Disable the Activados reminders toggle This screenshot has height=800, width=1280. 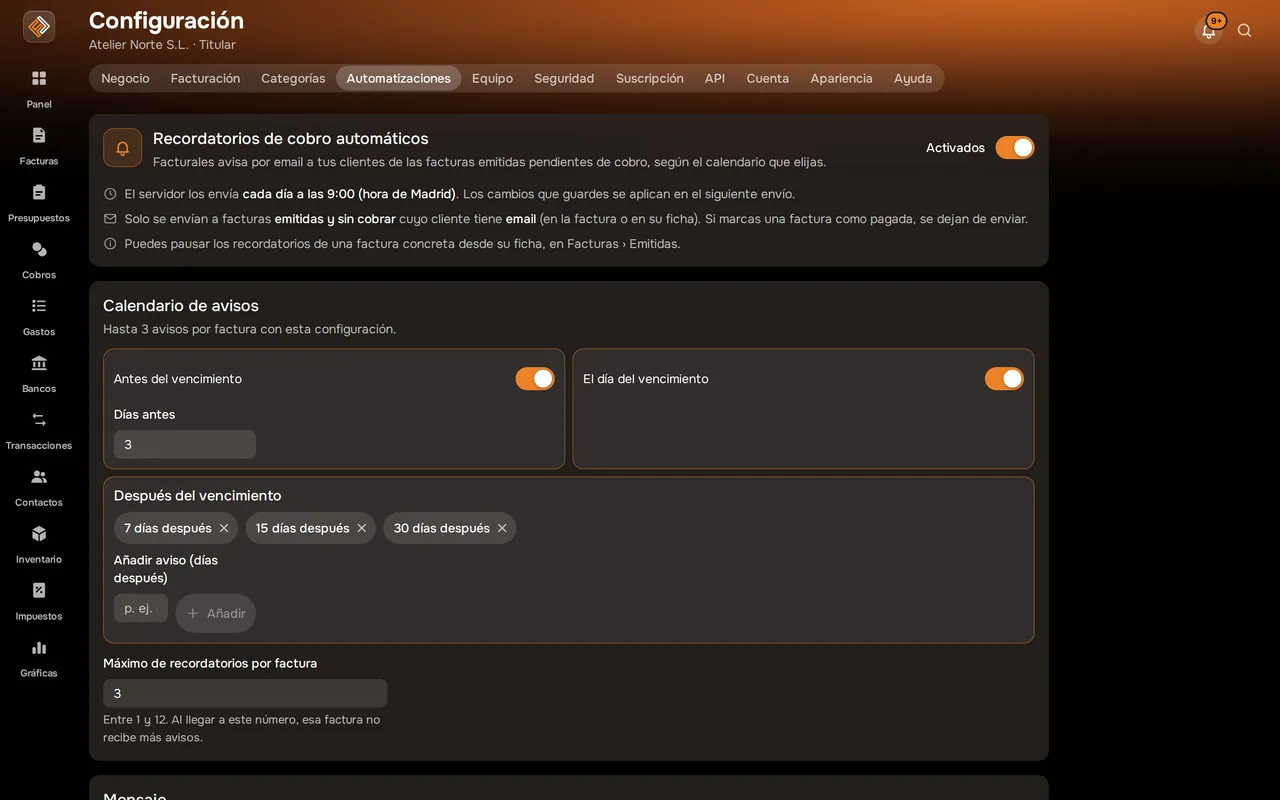1015,148
